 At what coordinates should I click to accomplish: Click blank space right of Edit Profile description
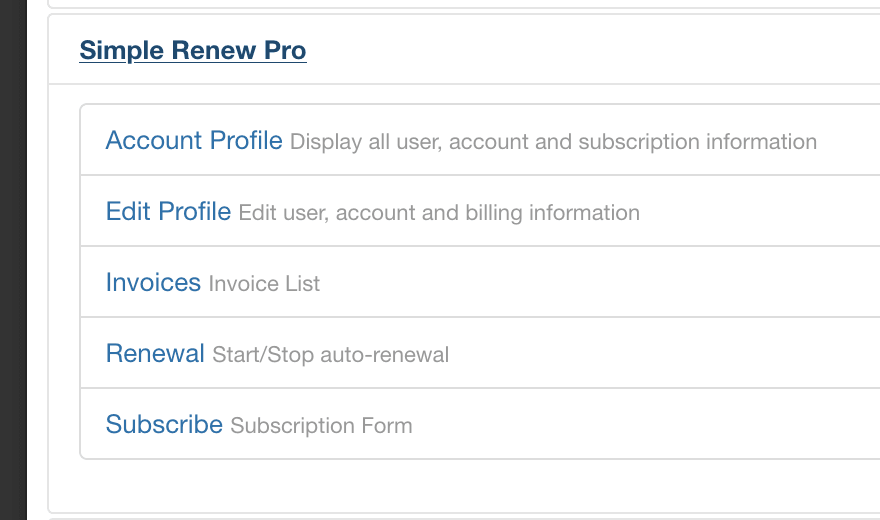point(760,213)
